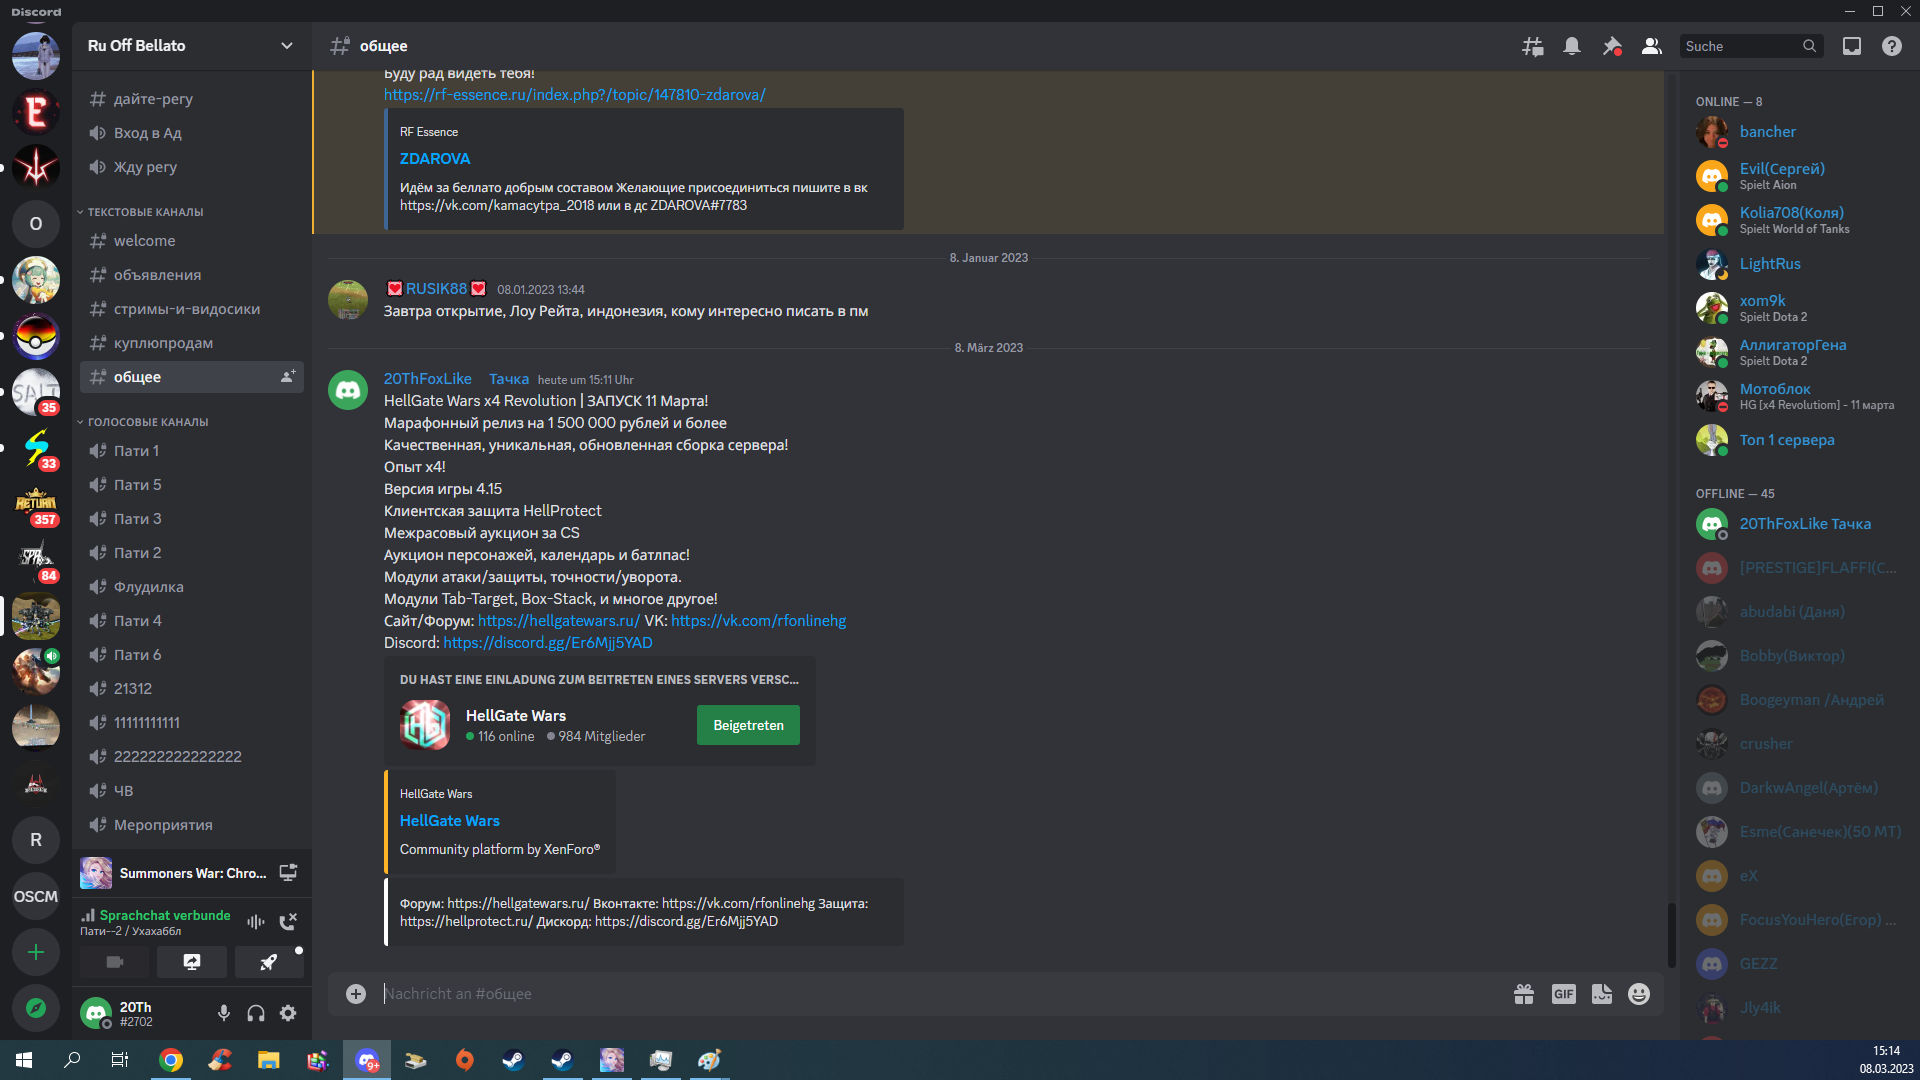This screenshot has height=1080, width=1920.
Task: Show pinned messages
Action: point(1612,46)
